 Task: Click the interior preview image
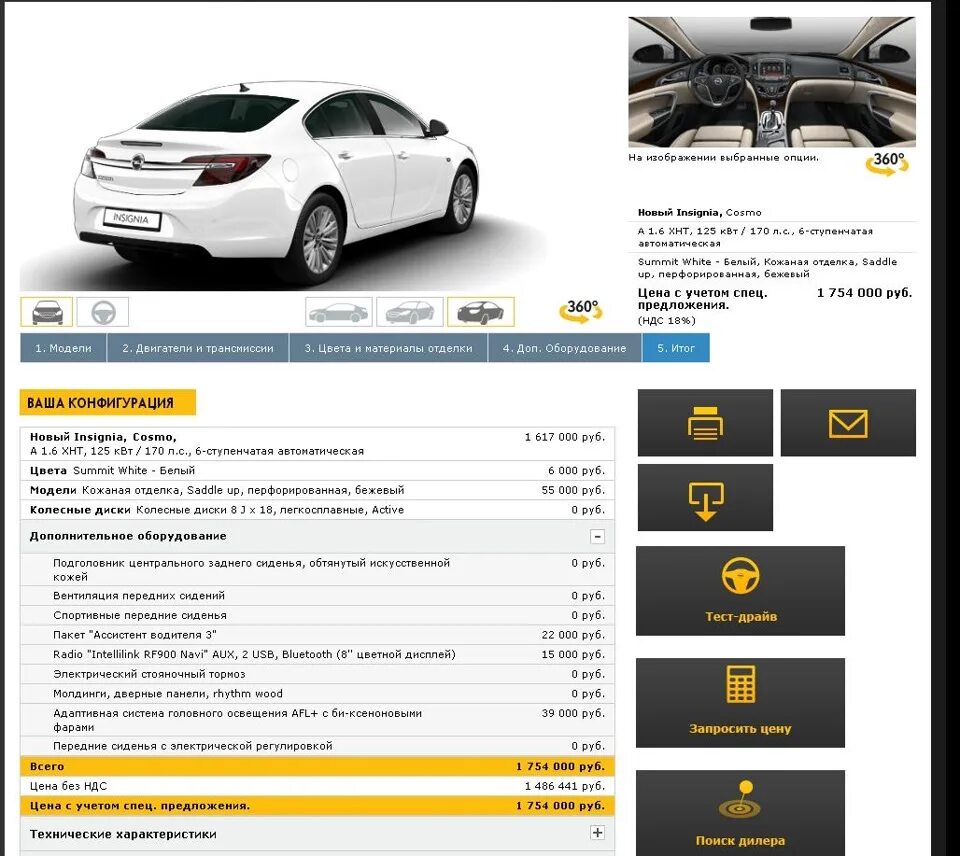[772, 82]
